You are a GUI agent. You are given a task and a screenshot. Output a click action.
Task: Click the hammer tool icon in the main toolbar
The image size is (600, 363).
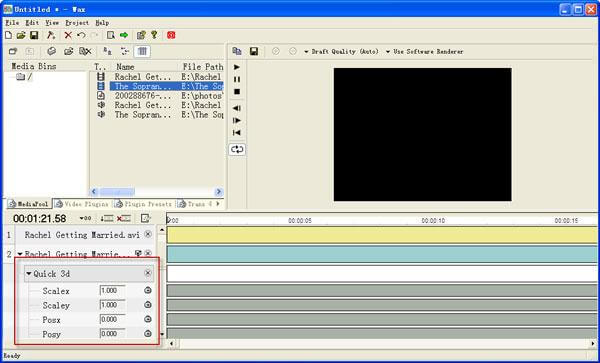51,35
